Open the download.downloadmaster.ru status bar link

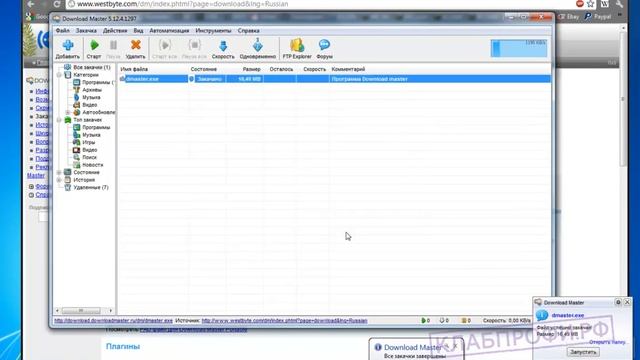pyautogui.click(x=113, y=321)
